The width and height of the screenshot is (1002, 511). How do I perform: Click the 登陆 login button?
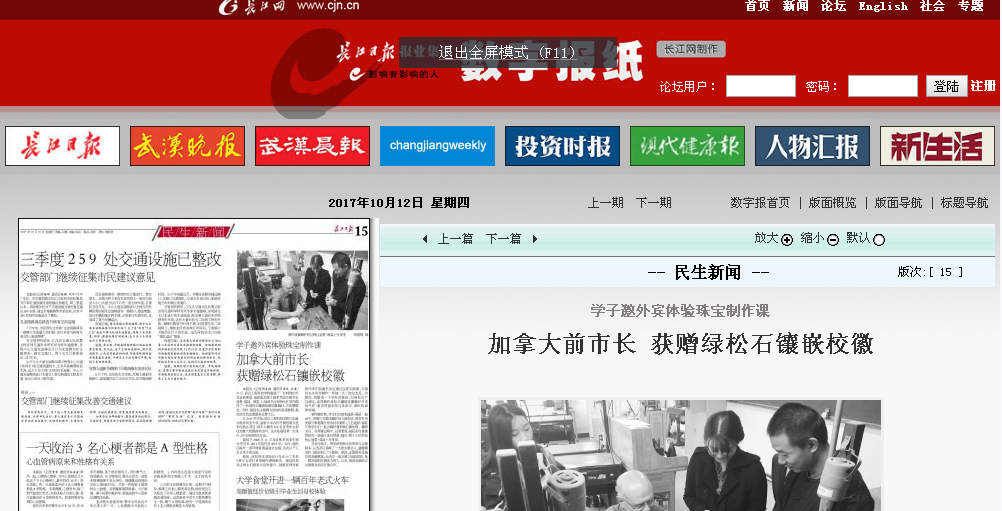[x=946, y=86]
